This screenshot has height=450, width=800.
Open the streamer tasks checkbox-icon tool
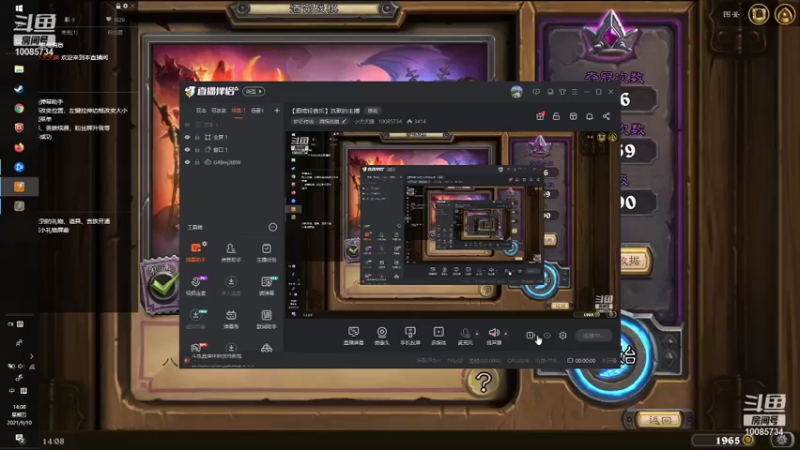[x=266, y=252]
